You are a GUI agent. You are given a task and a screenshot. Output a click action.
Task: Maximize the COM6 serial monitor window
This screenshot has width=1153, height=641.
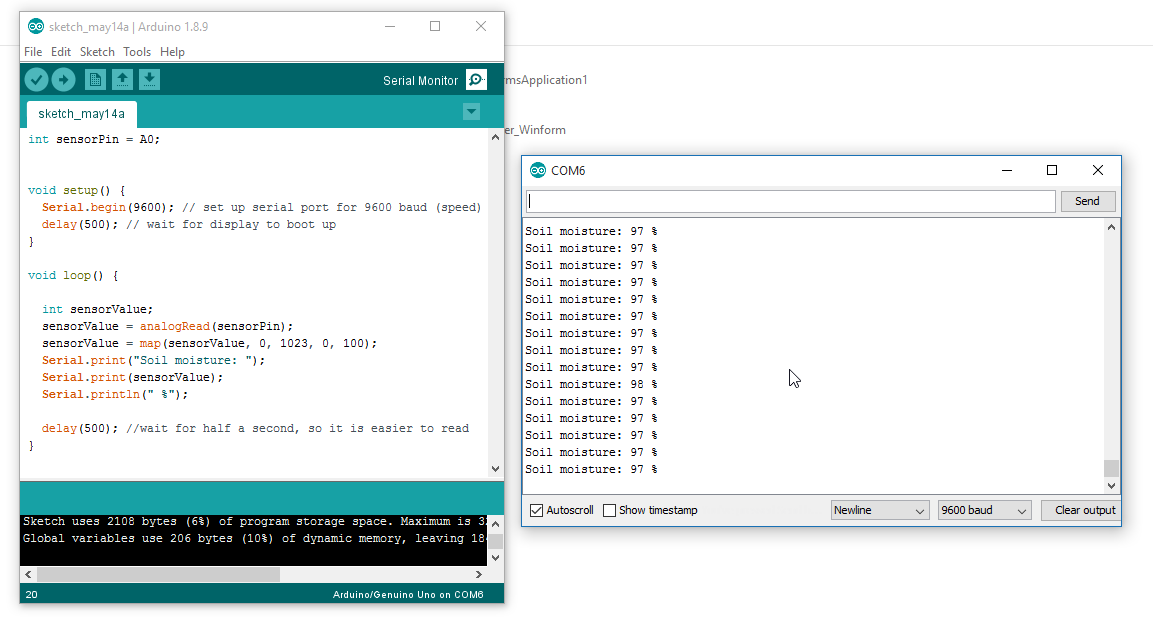click(1052, 171)
